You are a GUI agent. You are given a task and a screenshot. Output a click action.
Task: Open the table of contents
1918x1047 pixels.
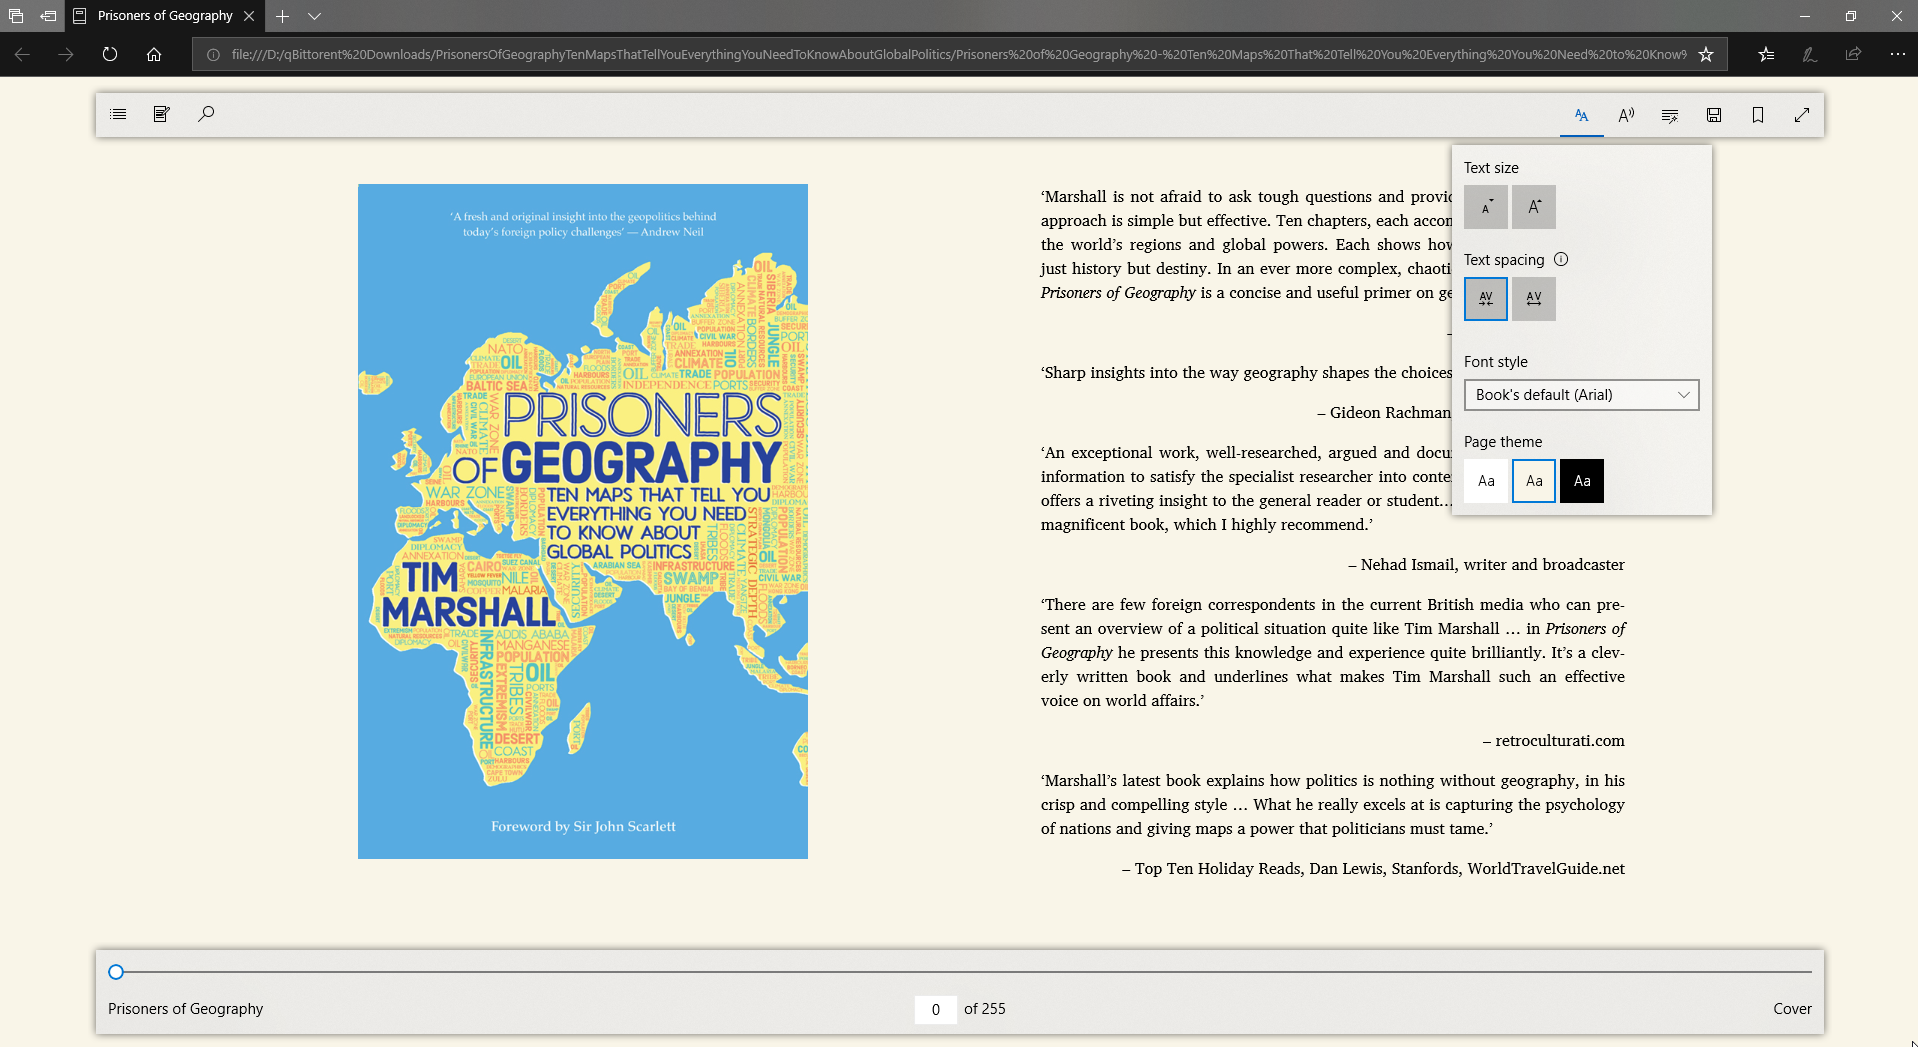pos(118,114)
